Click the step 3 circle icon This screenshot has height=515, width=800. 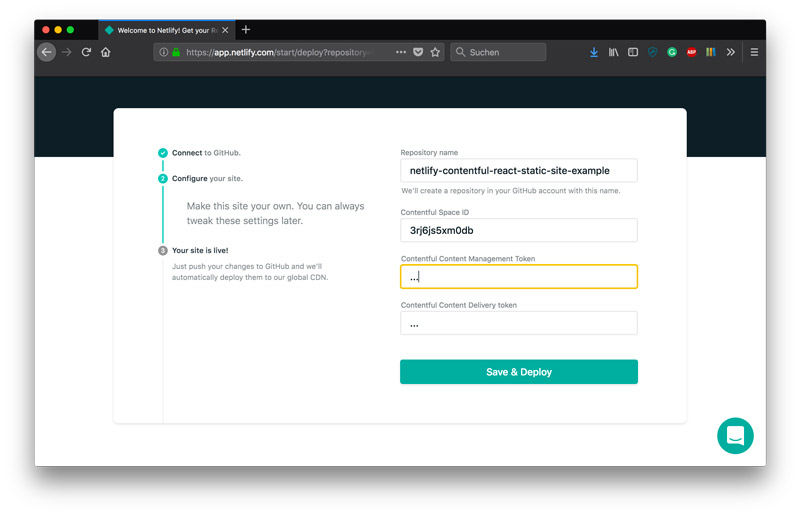pos(163,250)
